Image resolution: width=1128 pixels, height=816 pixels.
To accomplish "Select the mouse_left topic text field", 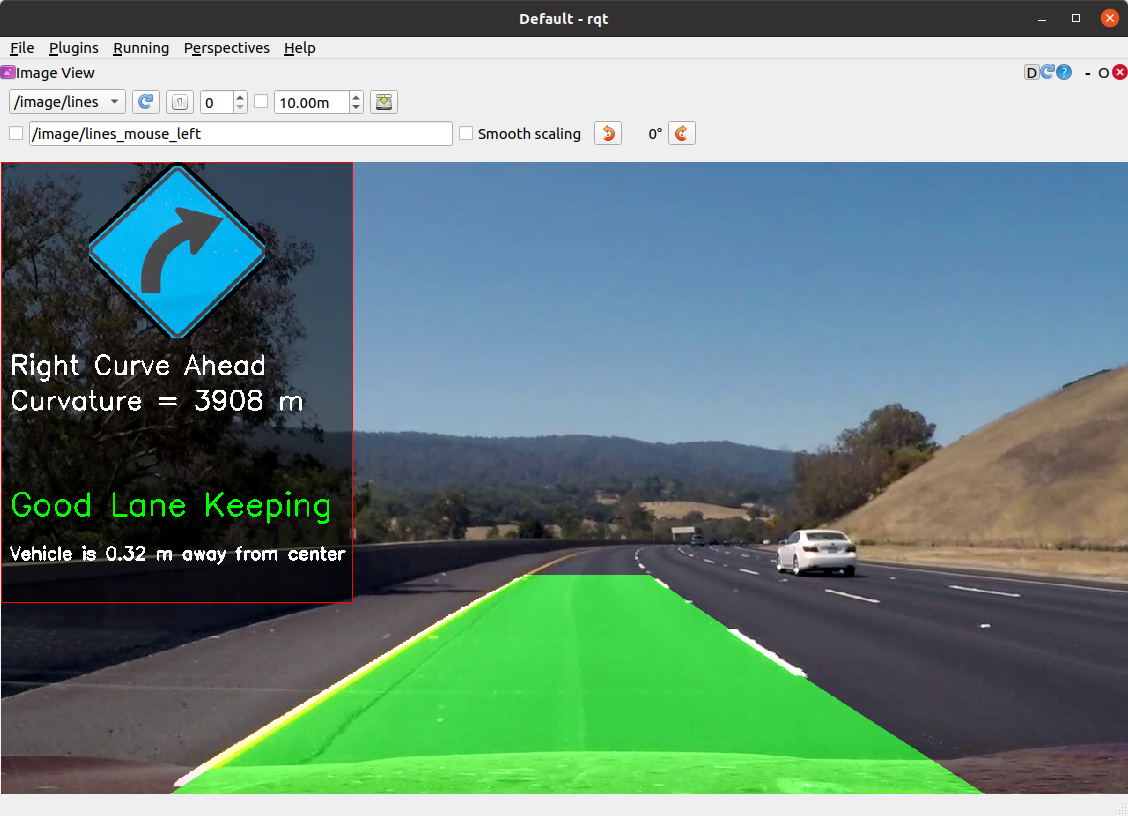I will click(240, 132).
